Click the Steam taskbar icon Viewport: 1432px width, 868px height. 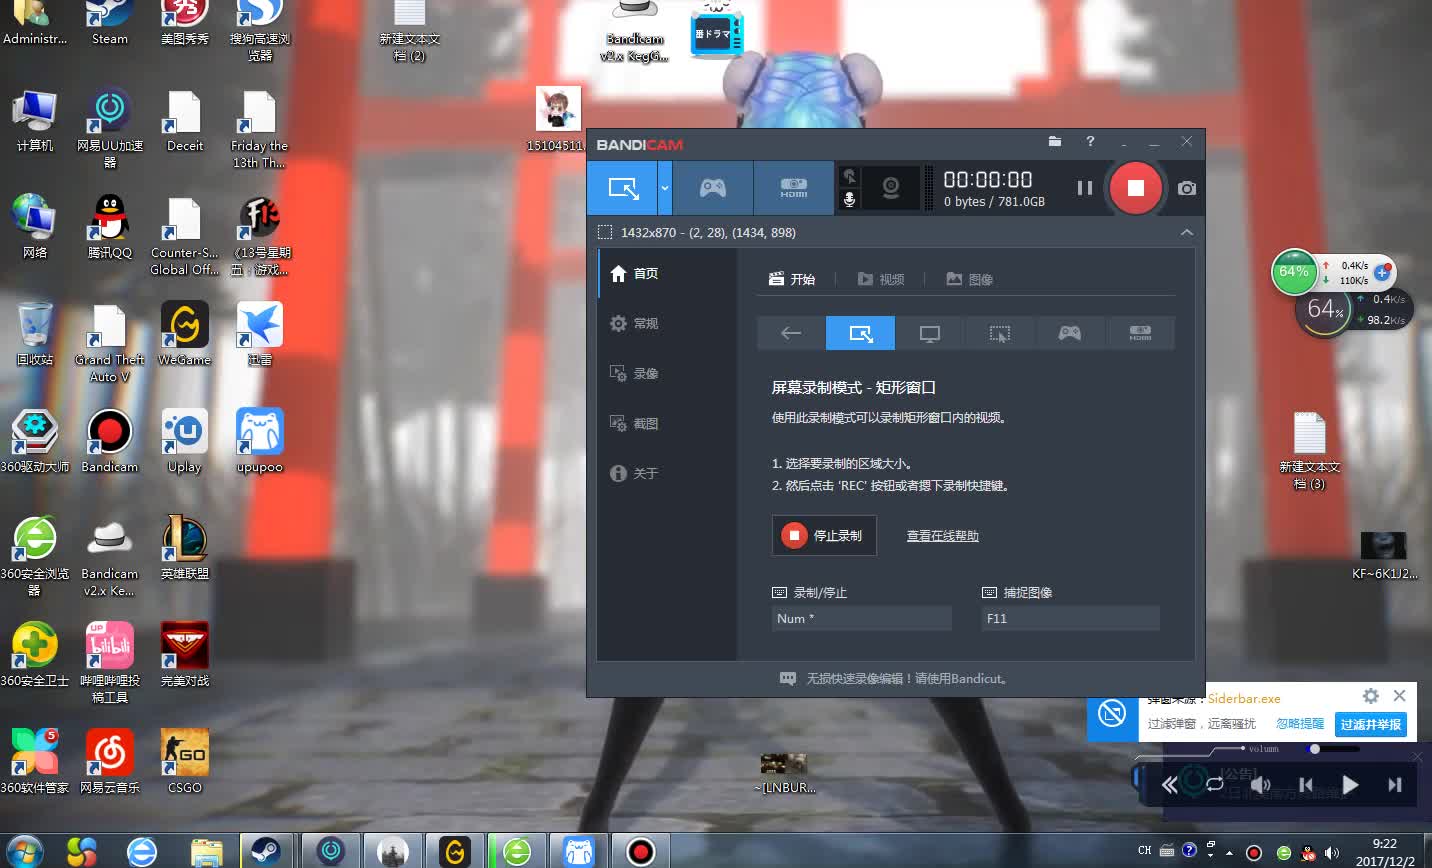point(265,851)
